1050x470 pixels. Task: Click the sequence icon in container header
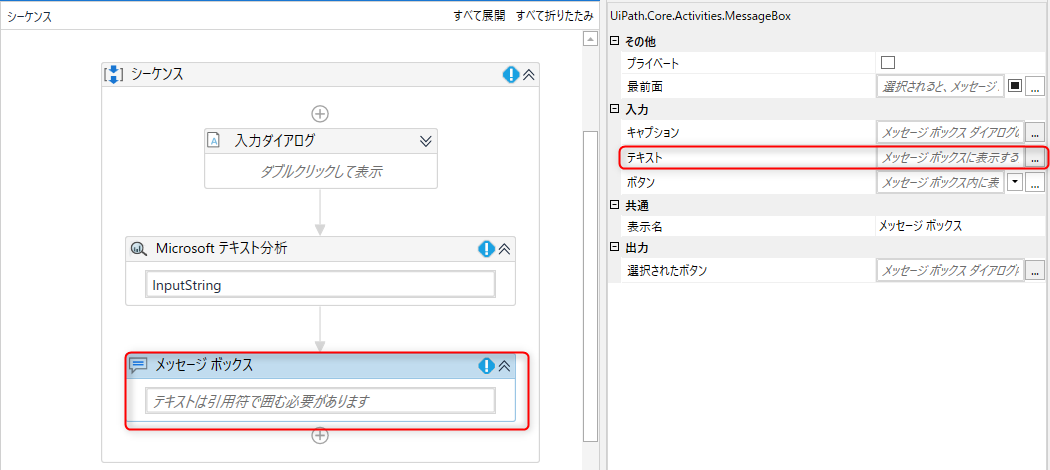point(114,74)
